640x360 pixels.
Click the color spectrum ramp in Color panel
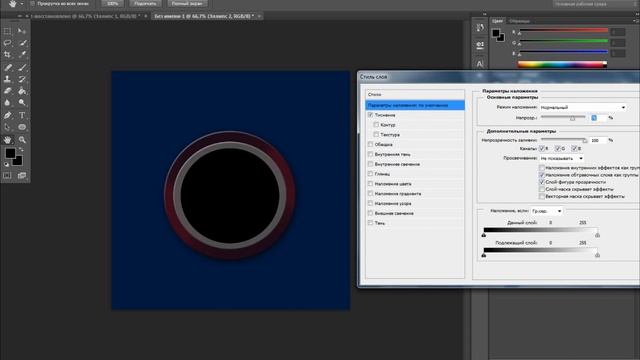[562, 64]
